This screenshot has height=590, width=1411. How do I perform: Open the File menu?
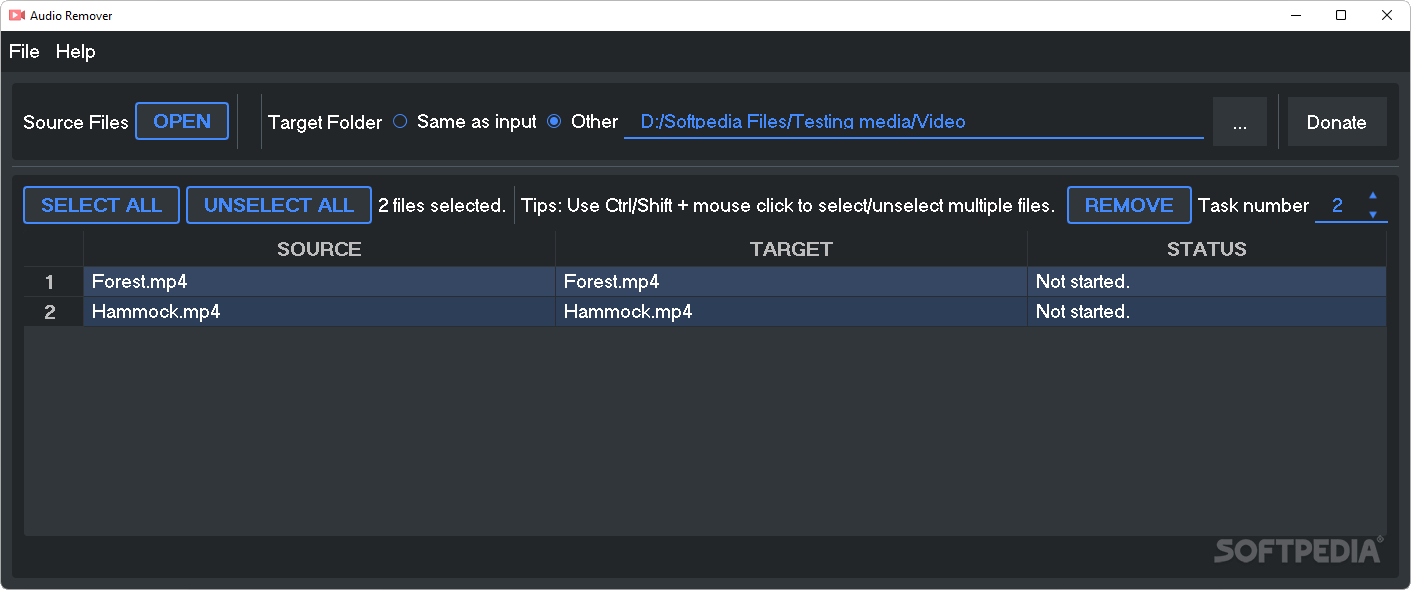[23, 51]
